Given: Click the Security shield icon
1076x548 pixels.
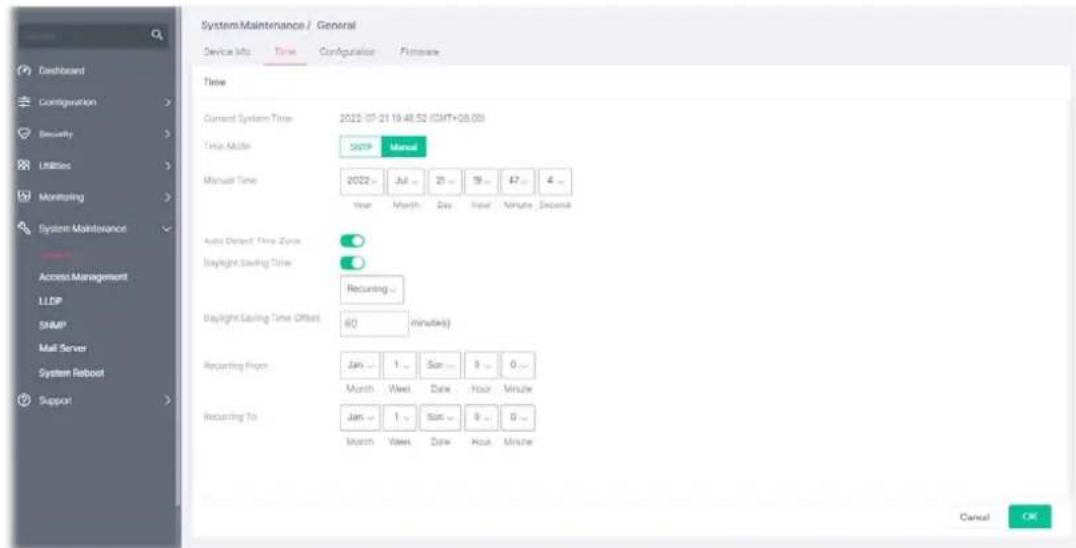Looking at the screenshot, I should coord(23,134).
